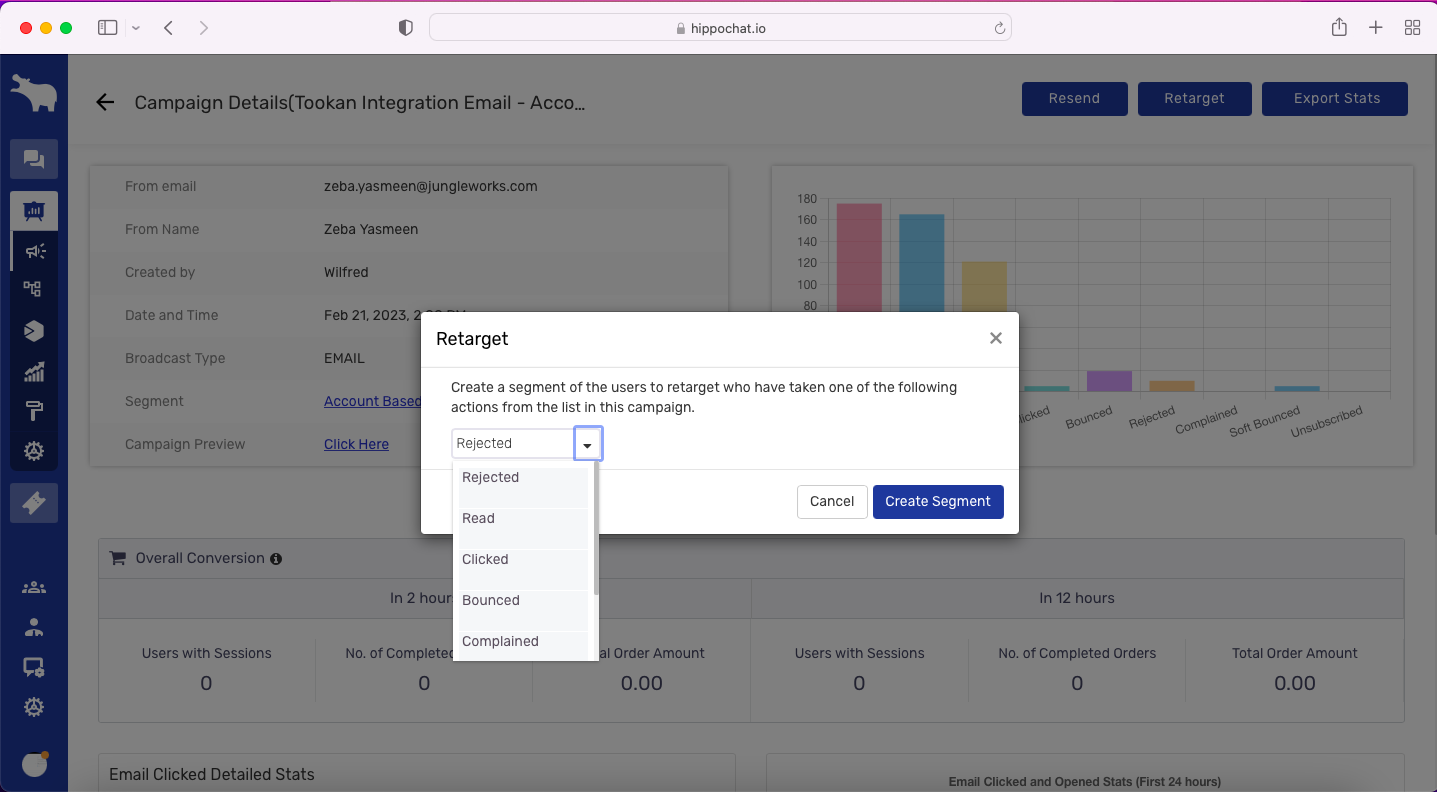Open the team group icon
Screen dimensions: 1437x792
pos(34,588)
